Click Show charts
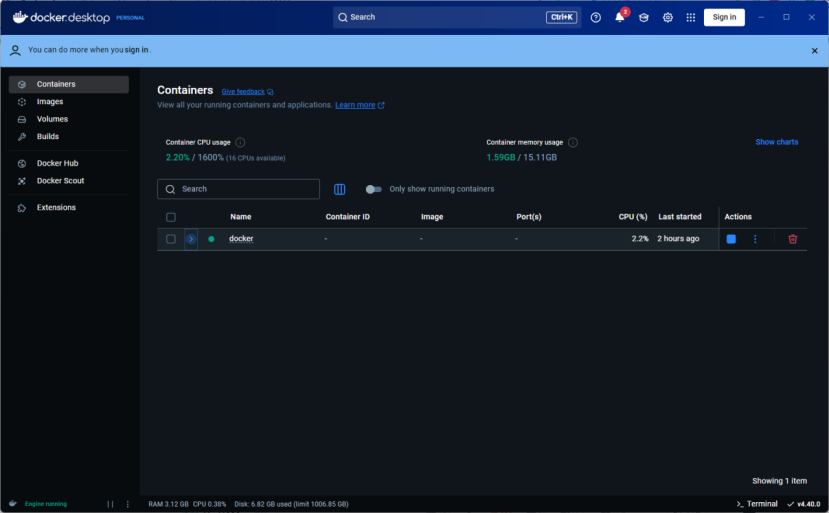The width and height of the screenshot is (829, 513). pos(777,142)
